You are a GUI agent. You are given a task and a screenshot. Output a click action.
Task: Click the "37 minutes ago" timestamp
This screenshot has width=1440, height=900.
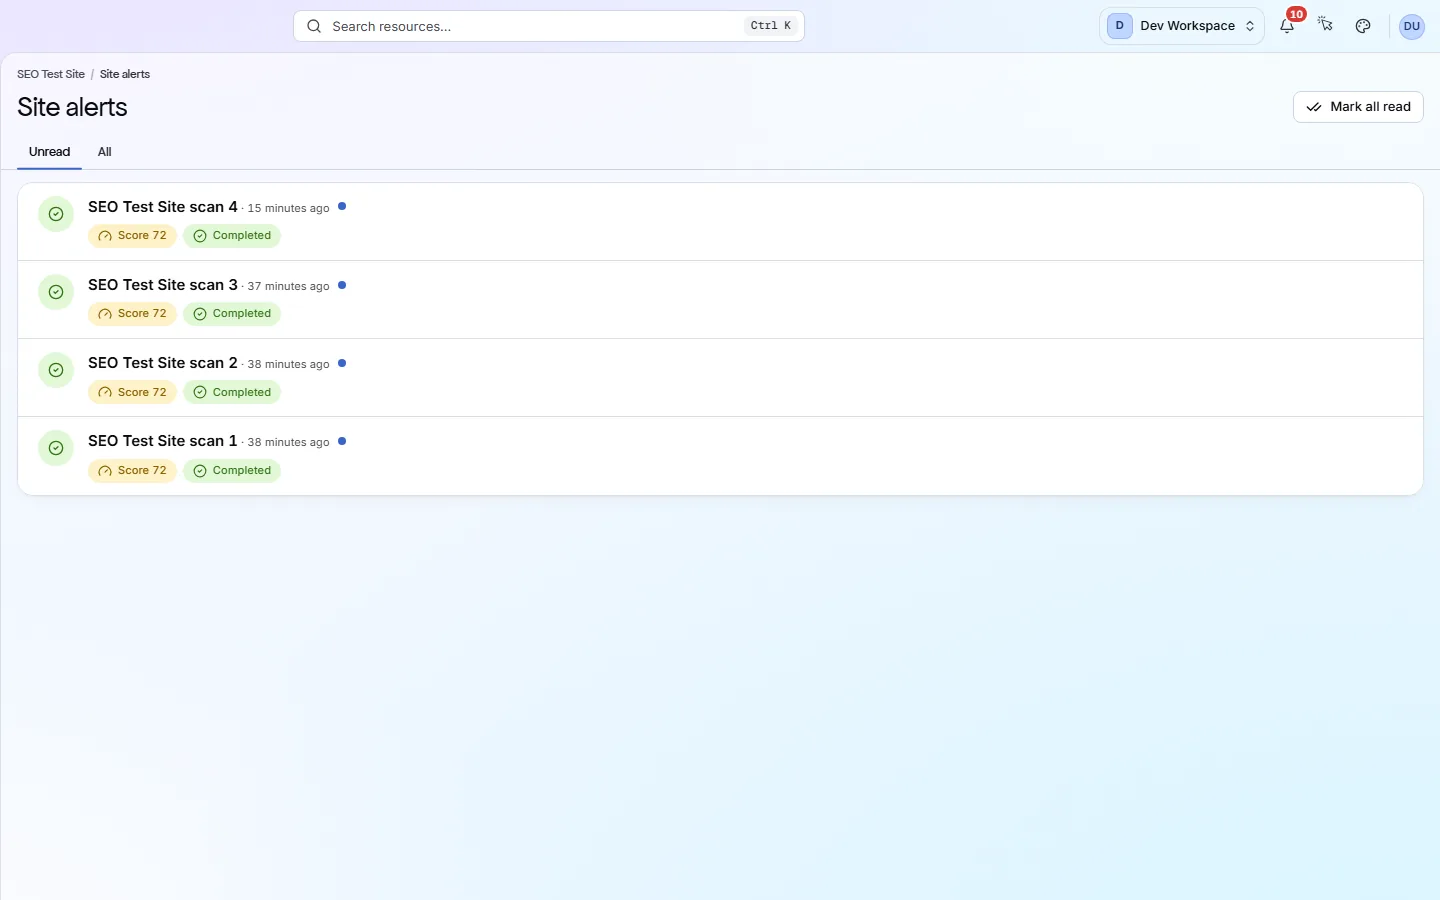coord(288,286)
